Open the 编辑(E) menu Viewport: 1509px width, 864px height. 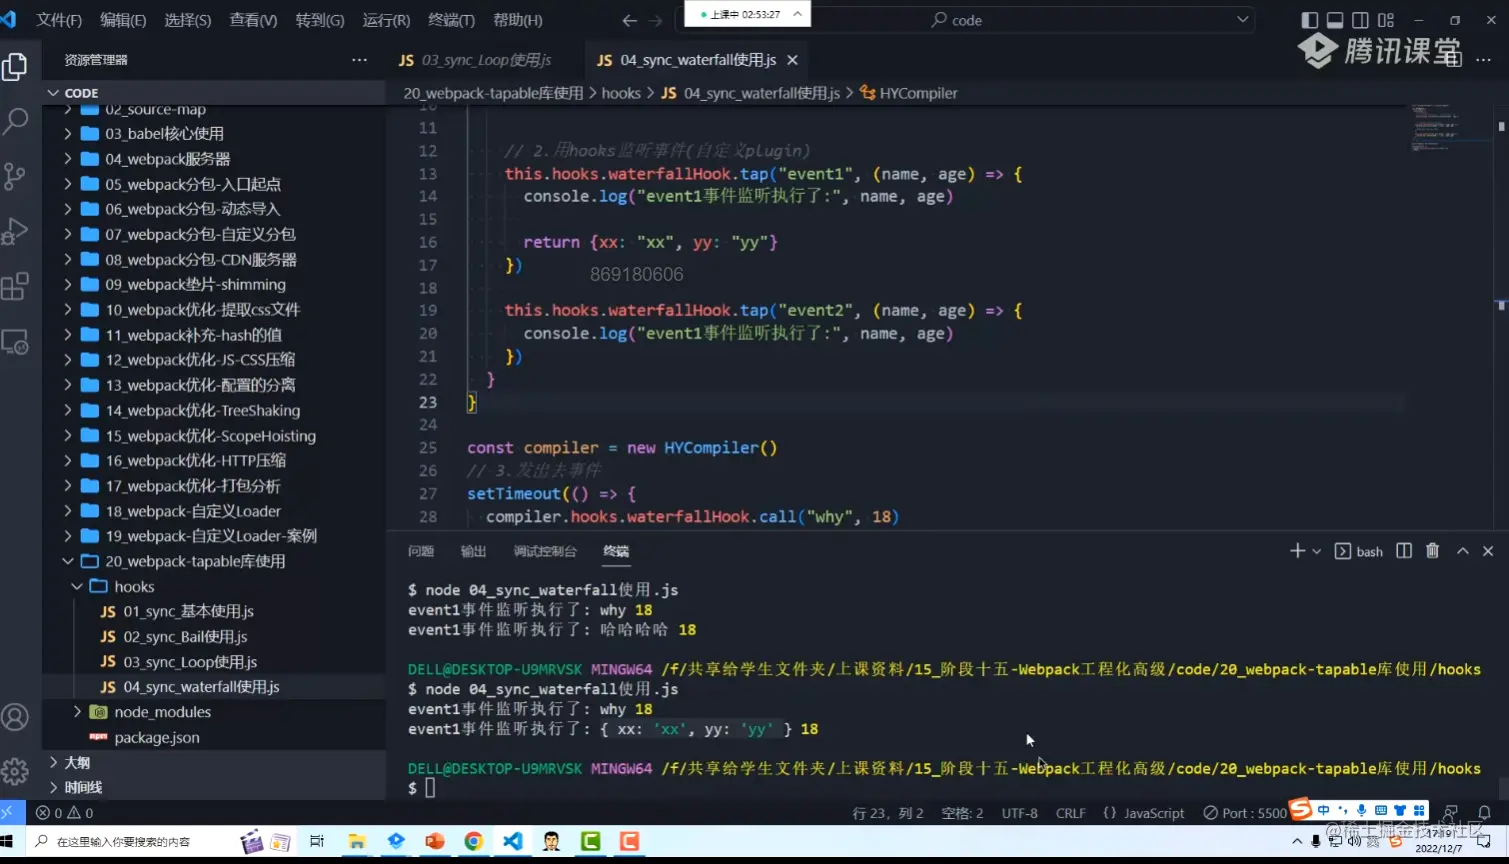click(x=123, y=20)
